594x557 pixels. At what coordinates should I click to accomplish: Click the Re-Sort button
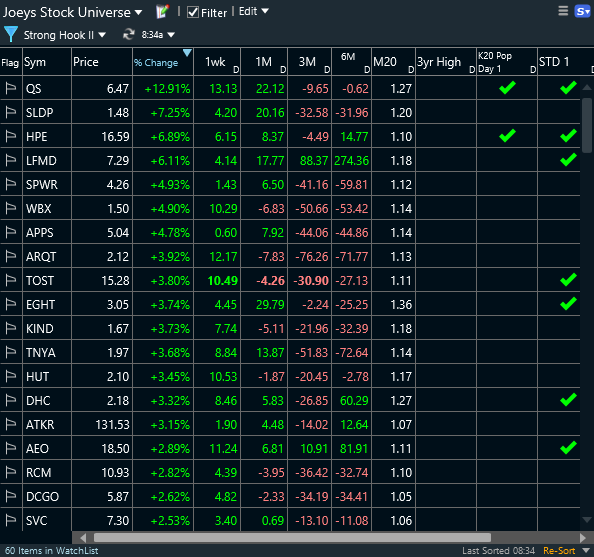point(559,550)
